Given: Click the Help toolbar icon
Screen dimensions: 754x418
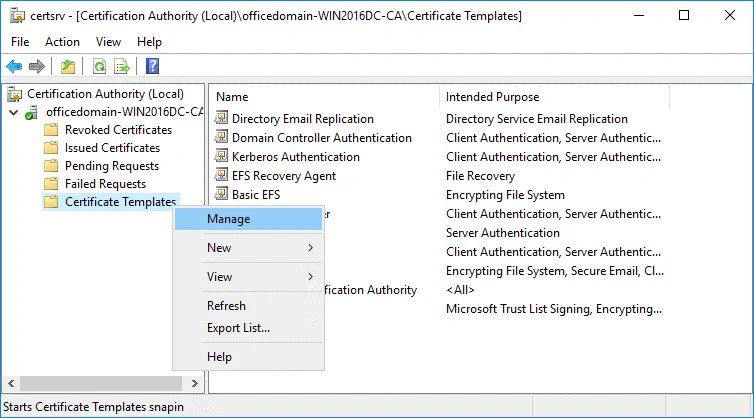Looking at the screenshot, I should click(x=152, y=67).
